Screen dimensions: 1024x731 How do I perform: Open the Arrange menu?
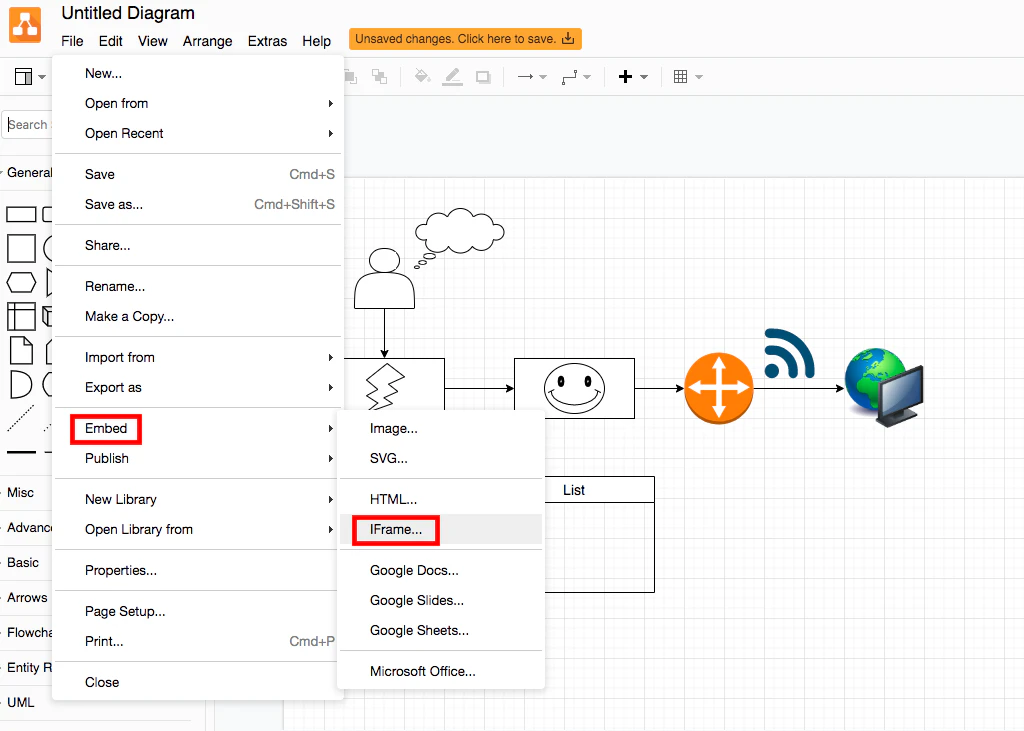207,41
